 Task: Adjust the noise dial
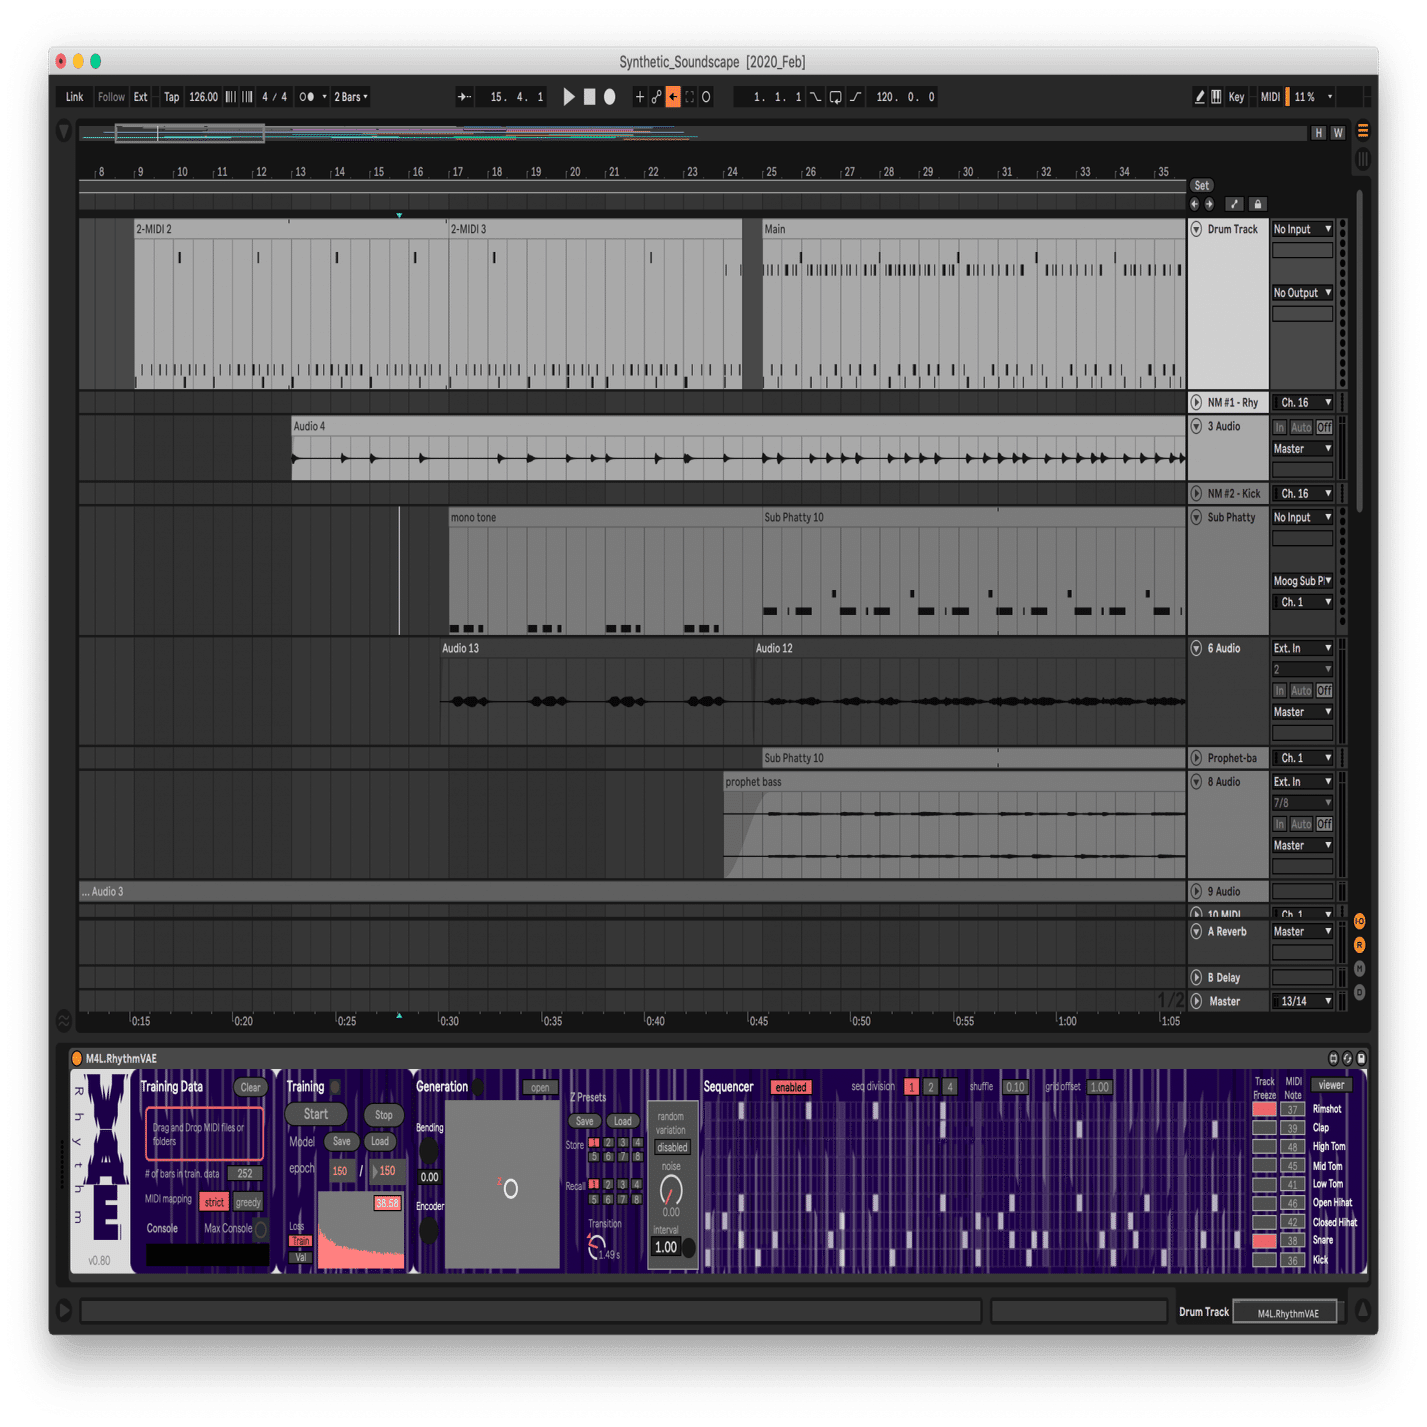671,1190
